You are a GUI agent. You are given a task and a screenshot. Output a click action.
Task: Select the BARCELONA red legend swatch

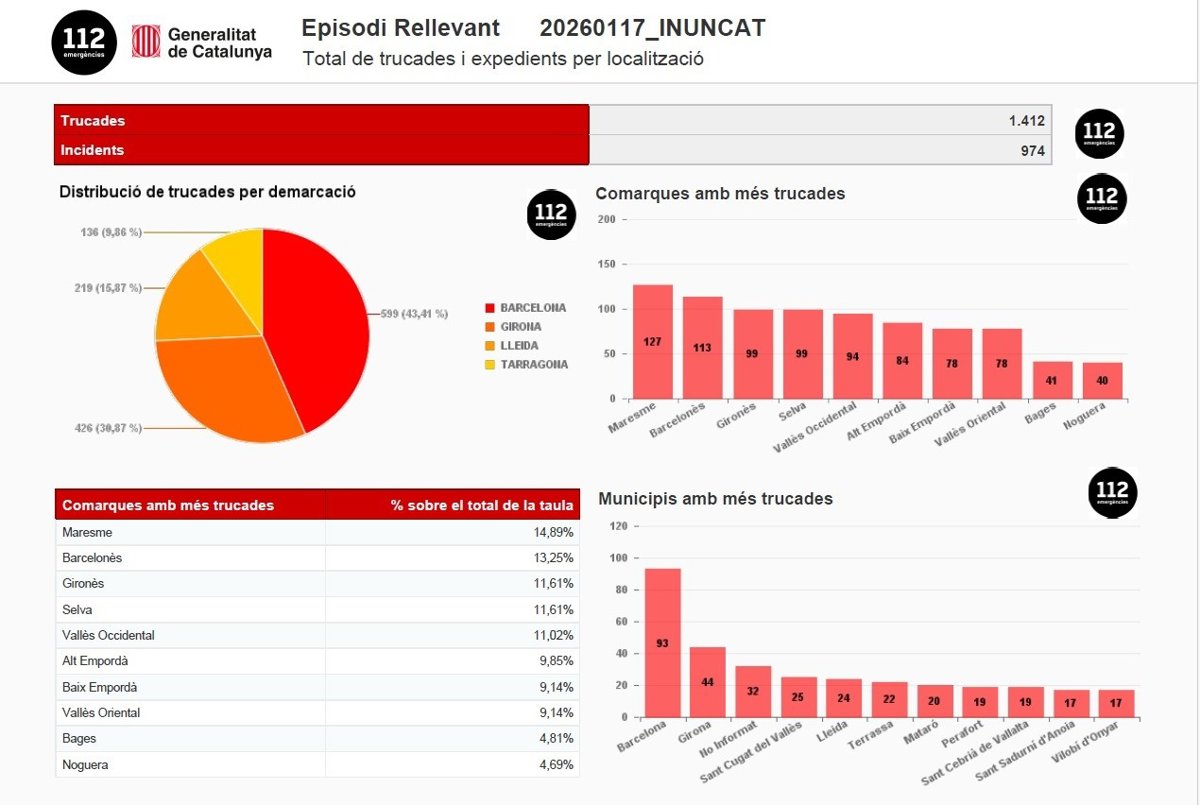point(489,308)
